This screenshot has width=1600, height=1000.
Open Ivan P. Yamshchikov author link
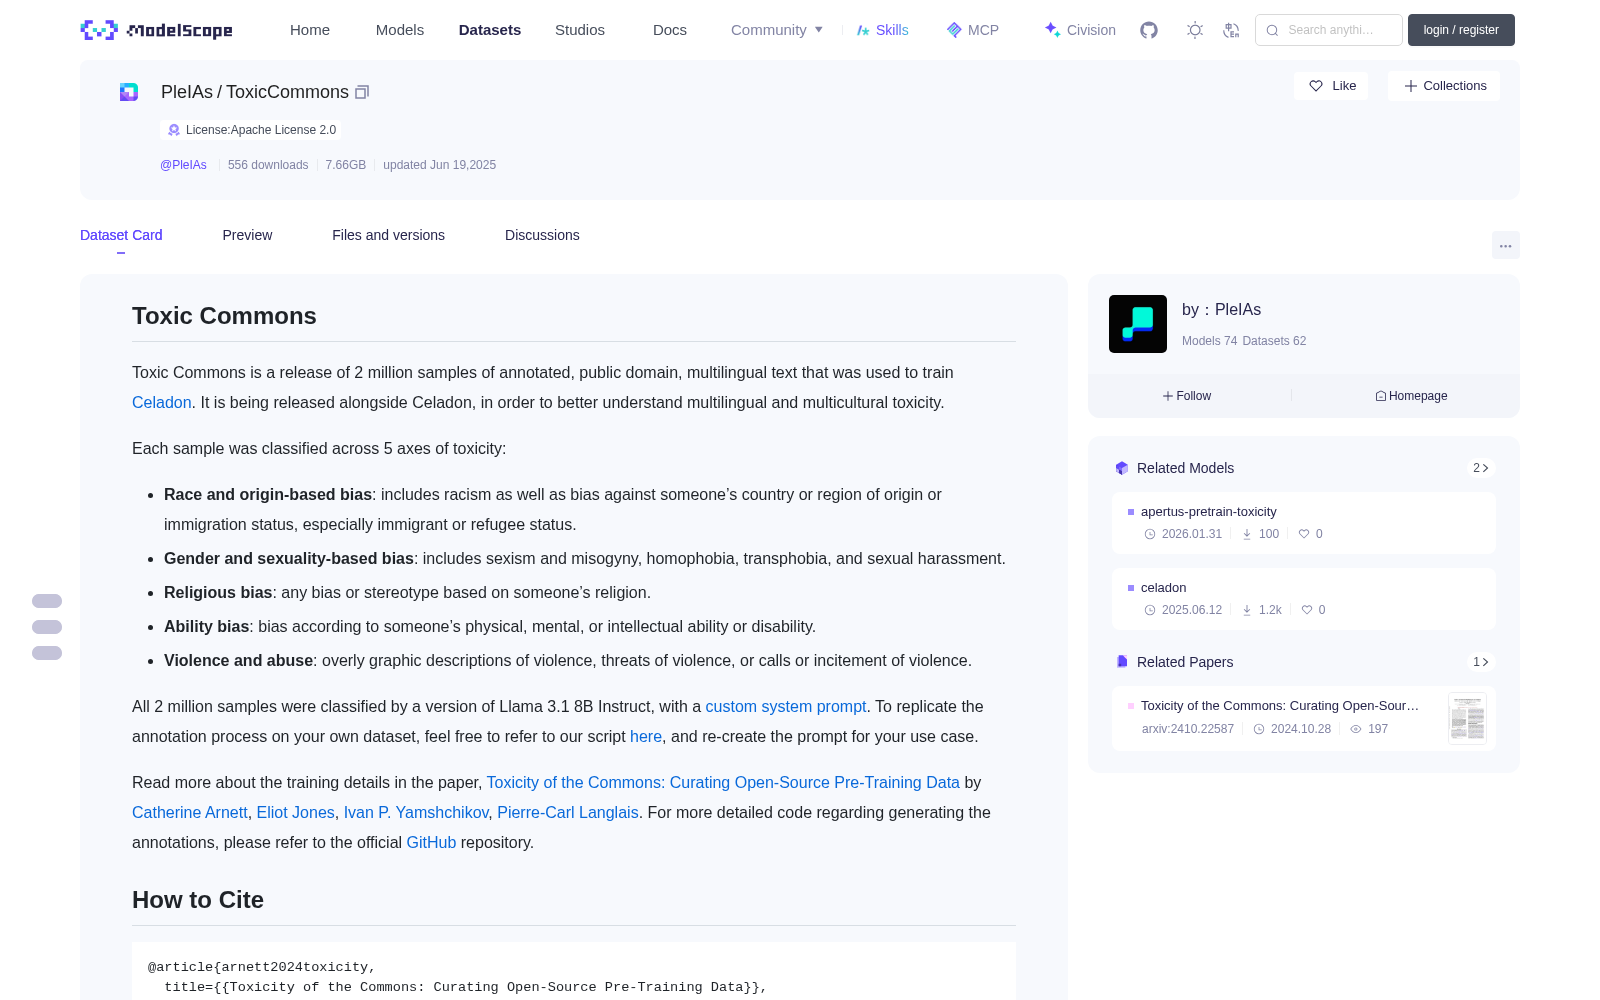pos(416,812)
